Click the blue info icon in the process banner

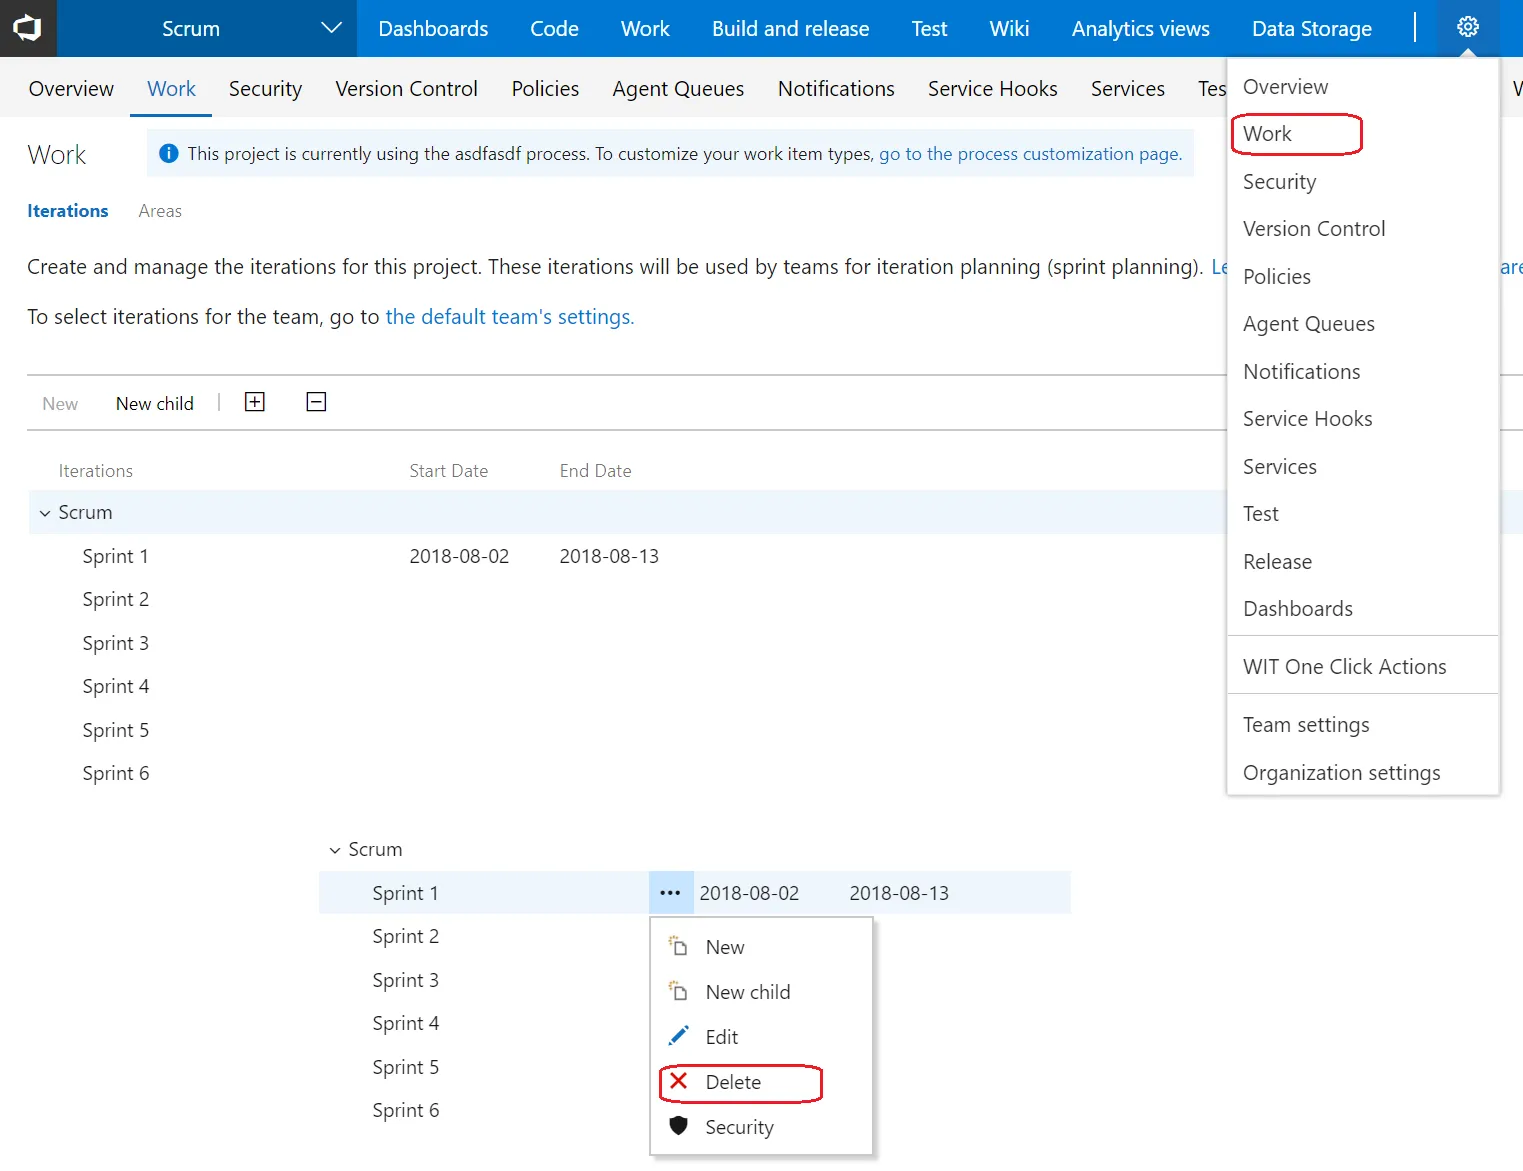[x=169, y=153]
